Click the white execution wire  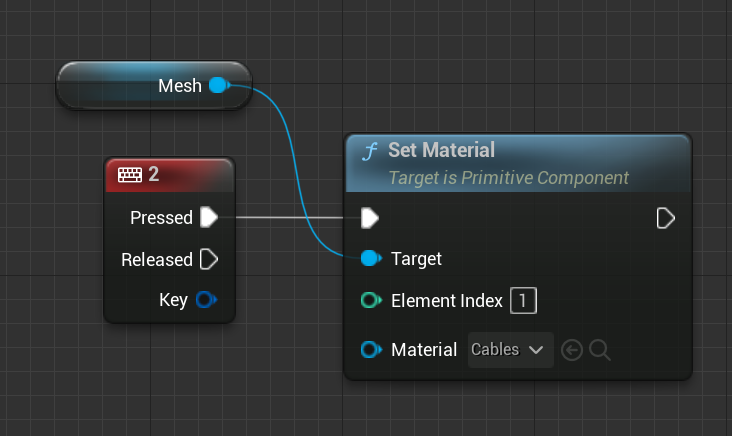click(x=290, y=217)
